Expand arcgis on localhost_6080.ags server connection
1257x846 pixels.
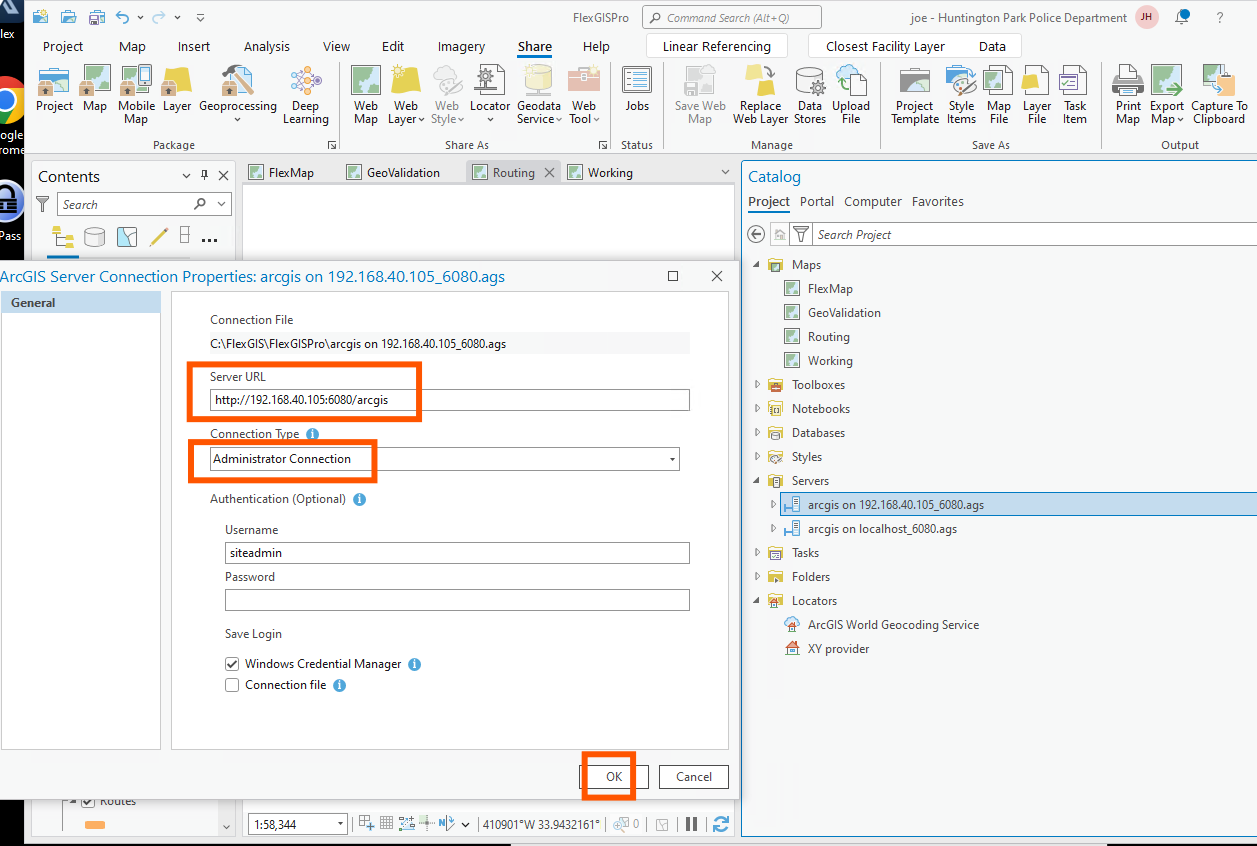773,529
